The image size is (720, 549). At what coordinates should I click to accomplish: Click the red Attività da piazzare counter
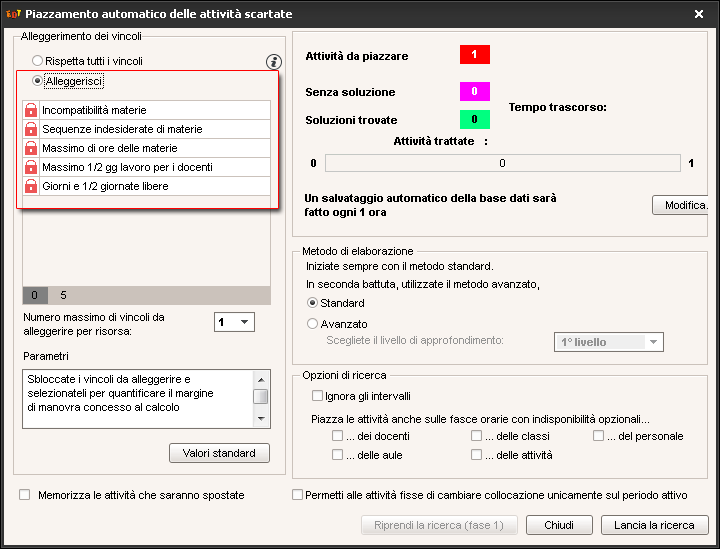click(475, 55)
